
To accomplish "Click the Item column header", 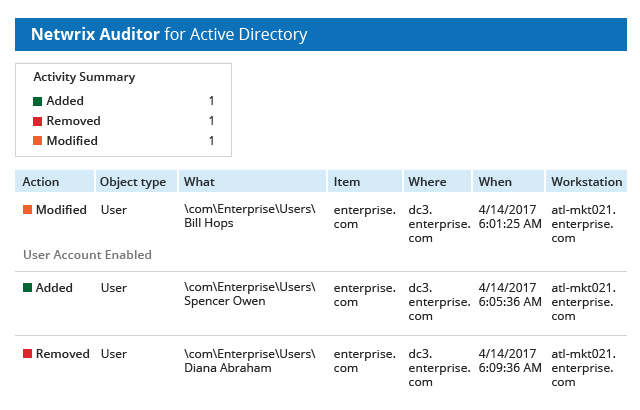I will (347, 182).
